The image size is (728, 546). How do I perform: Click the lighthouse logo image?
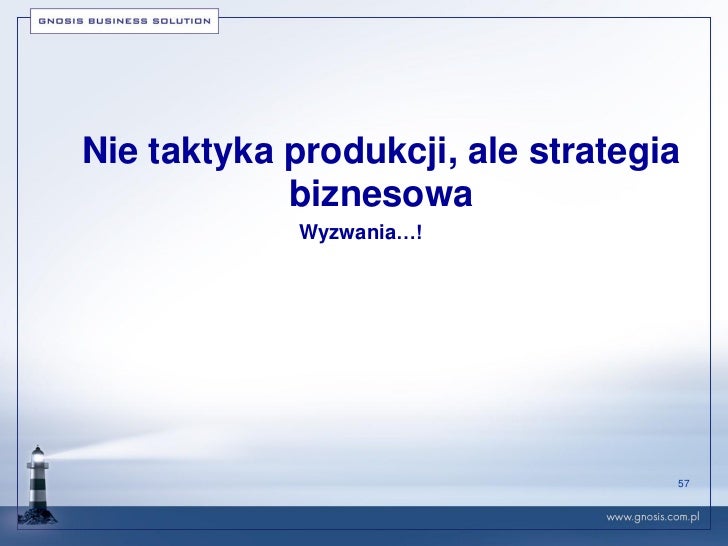[37, 485]
